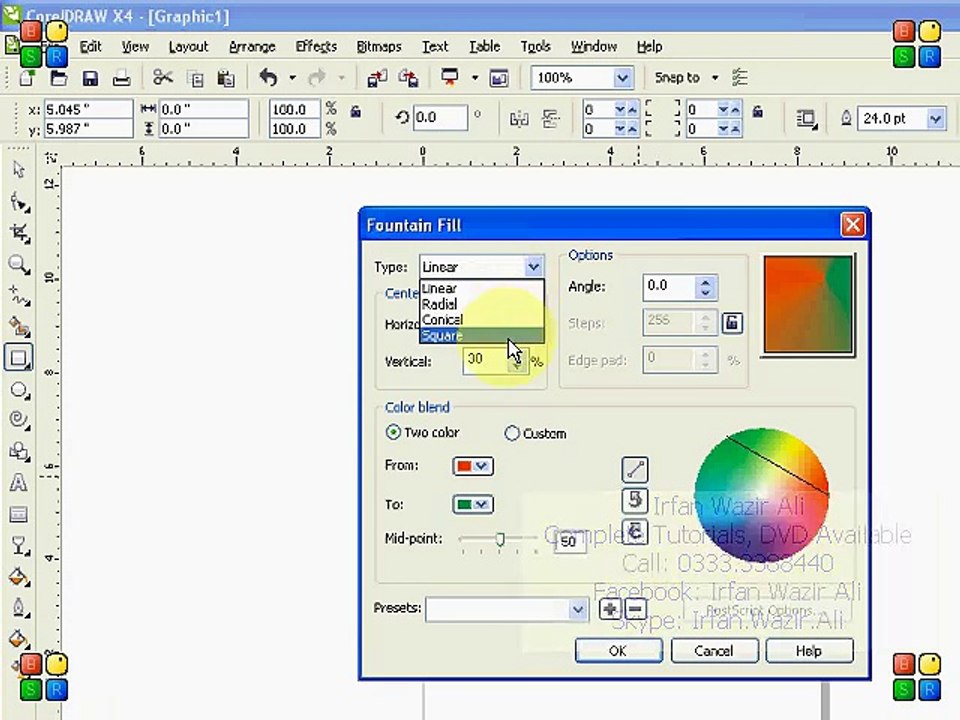Screen dimensions: 960x720
Task: Open the Type dropdown arrow
Action: (533, 267)
